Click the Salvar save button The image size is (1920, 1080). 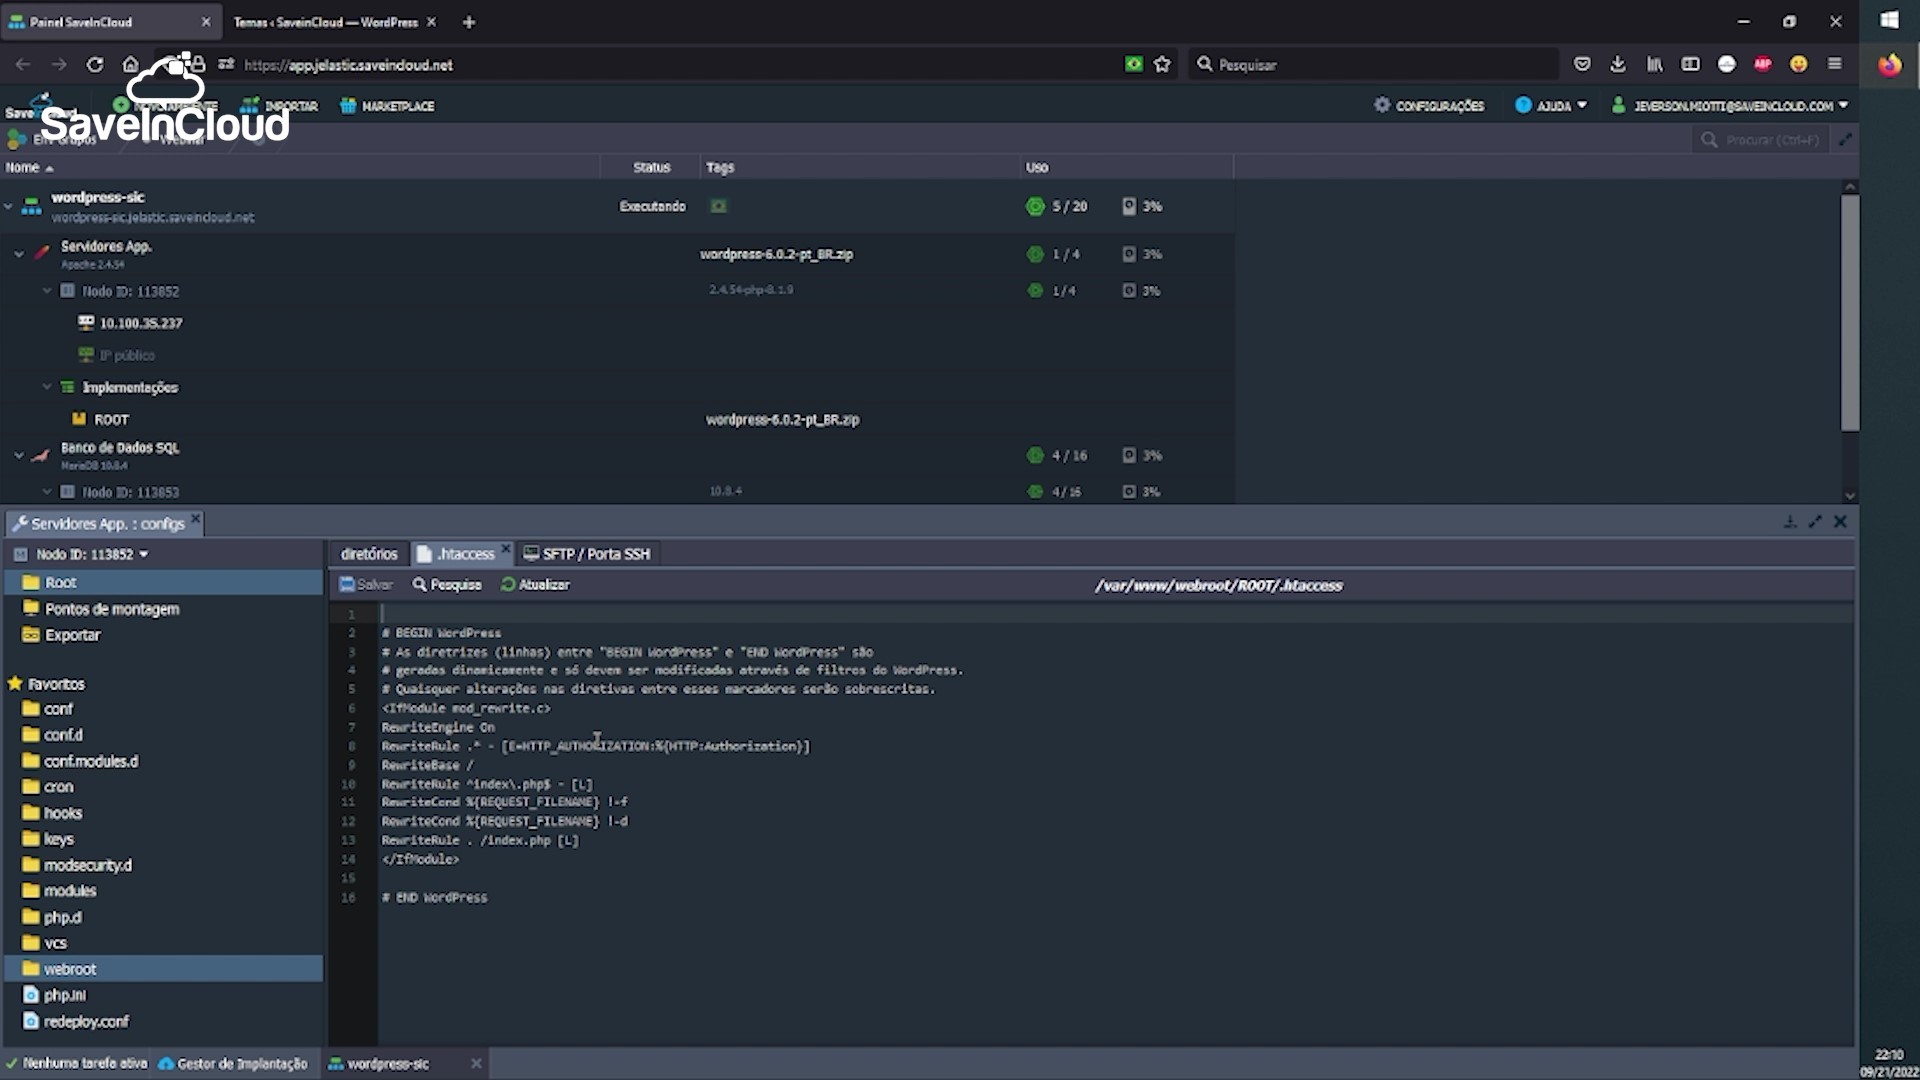point(366,585)
